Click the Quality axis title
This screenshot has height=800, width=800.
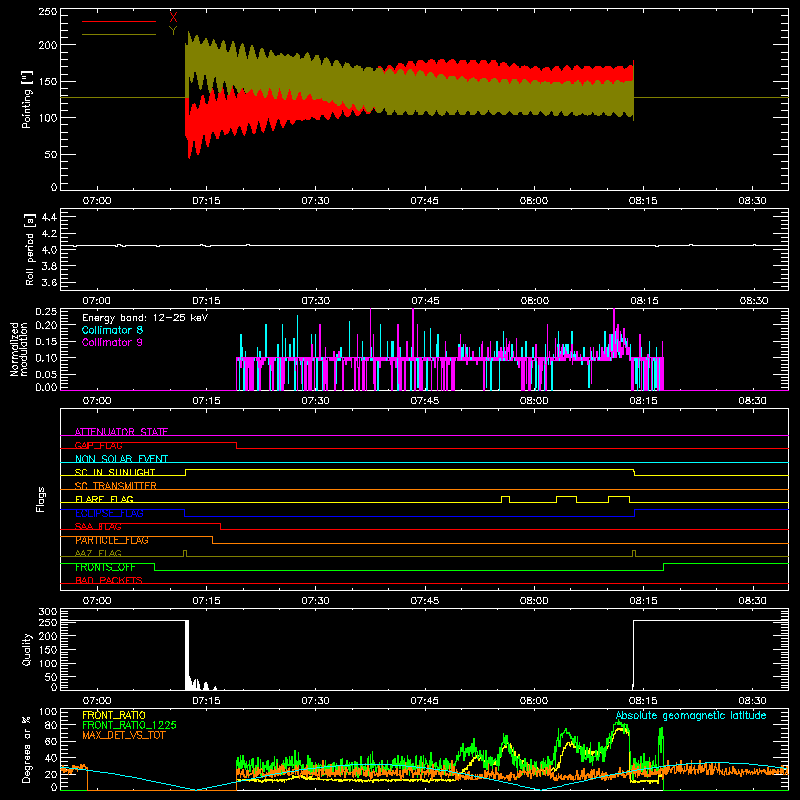click(27, 649)
